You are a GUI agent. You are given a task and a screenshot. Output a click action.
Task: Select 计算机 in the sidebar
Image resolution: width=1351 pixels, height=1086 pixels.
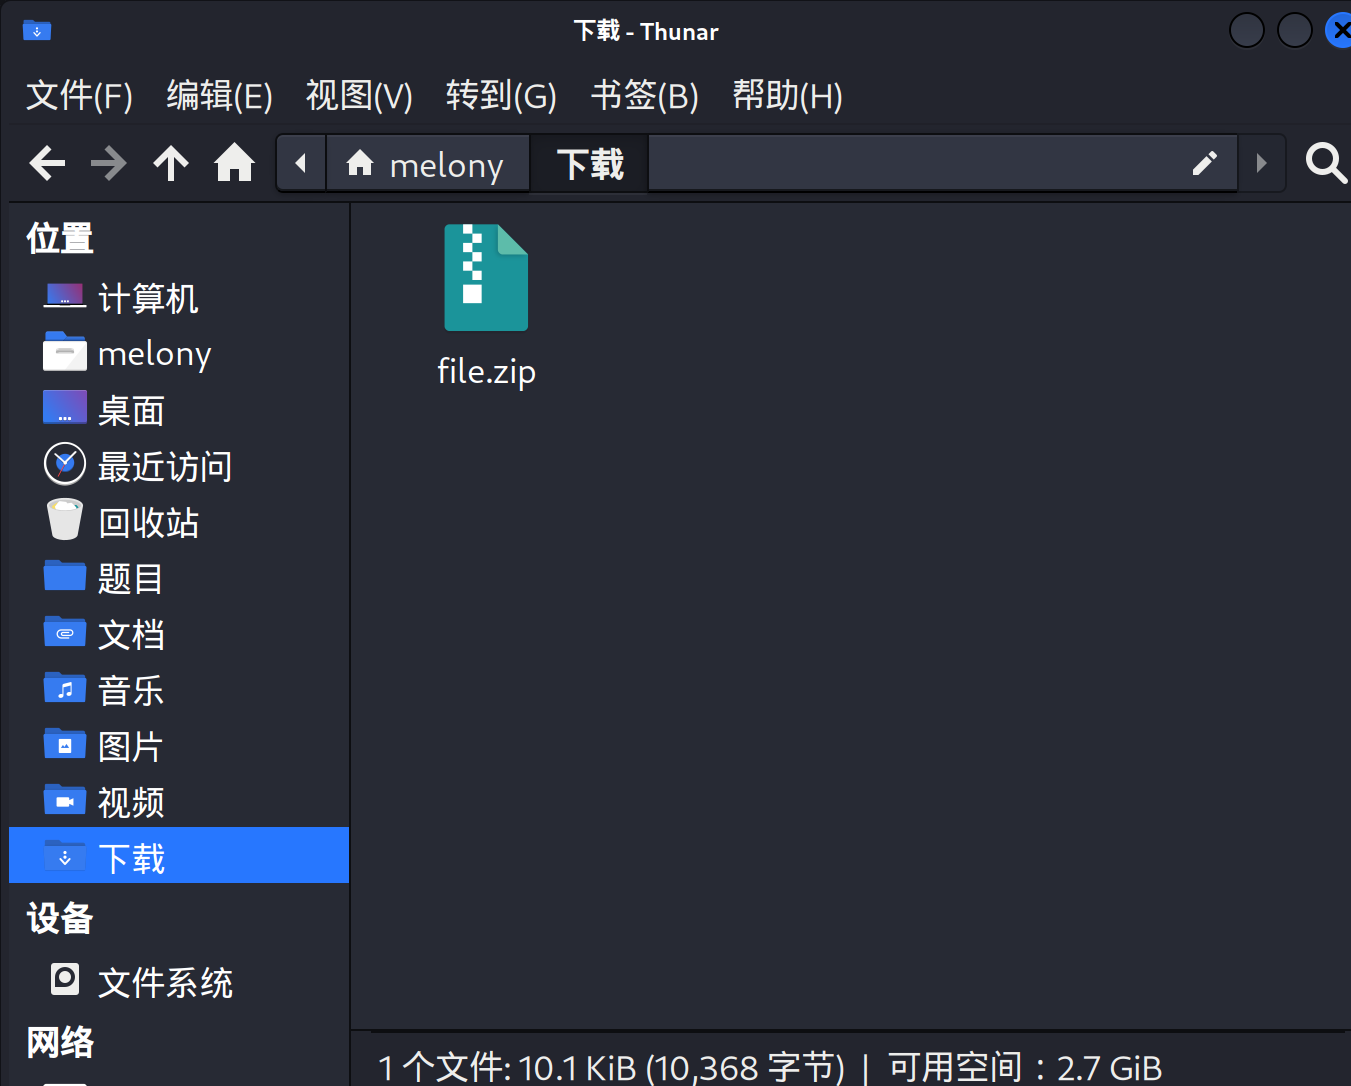pos(148,298)
